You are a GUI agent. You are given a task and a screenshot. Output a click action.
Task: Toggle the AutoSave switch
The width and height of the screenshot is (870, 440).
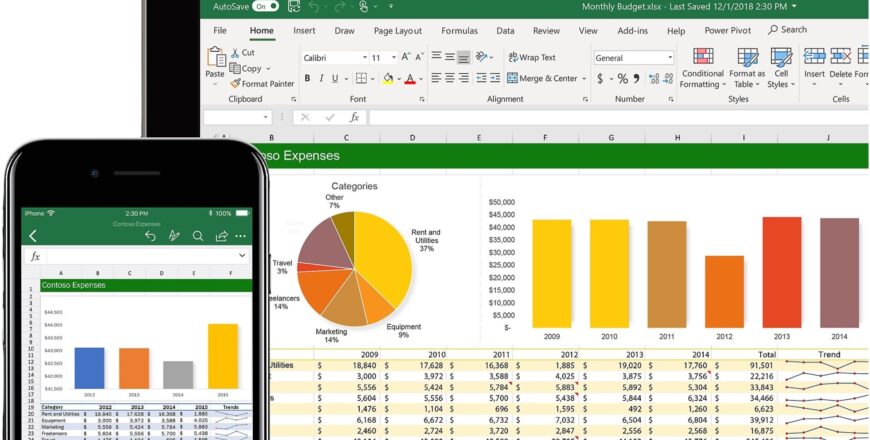click(x=265, y=7)
